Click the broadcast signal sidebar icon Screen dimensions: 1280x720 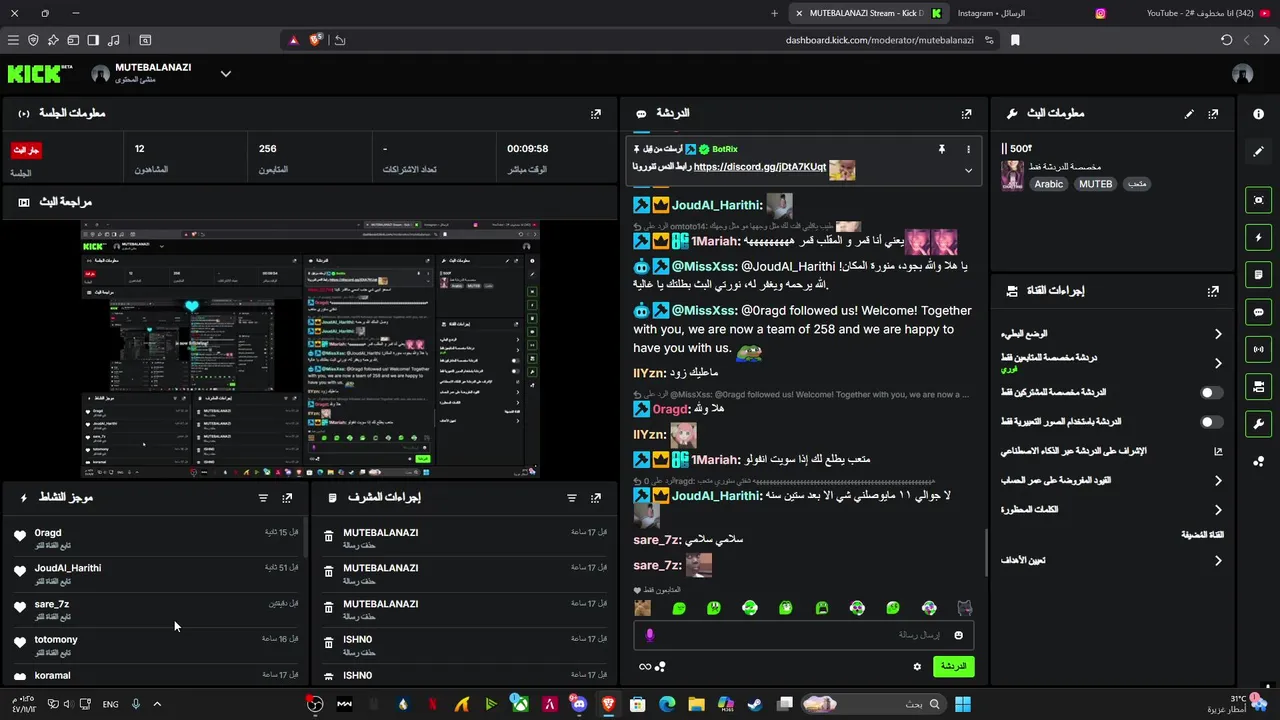click(x=1258, y=349)
